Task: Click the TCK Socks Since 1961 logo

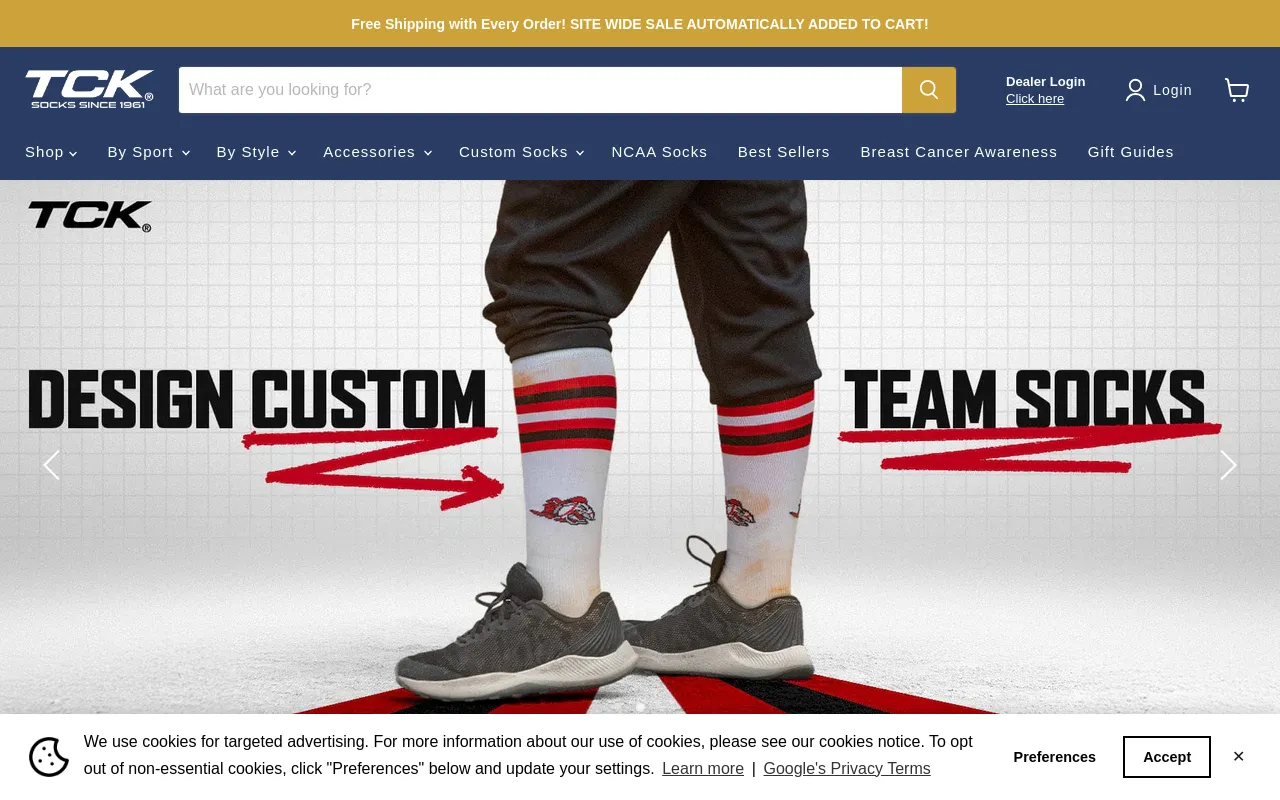Action: pyautogui.click(x=90, y=89)
